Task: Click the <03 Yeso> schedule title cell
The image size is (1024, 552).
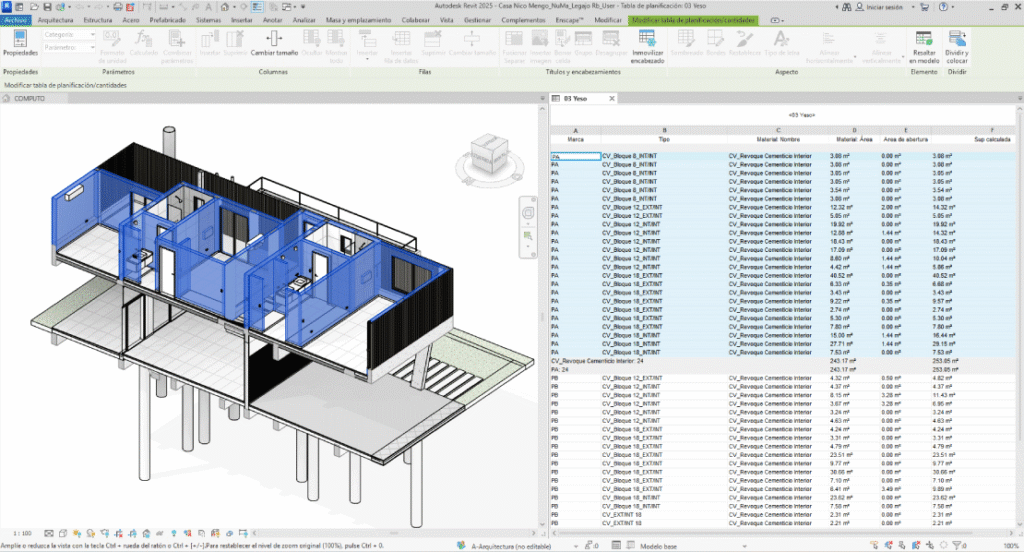Action: click(802, 115)
